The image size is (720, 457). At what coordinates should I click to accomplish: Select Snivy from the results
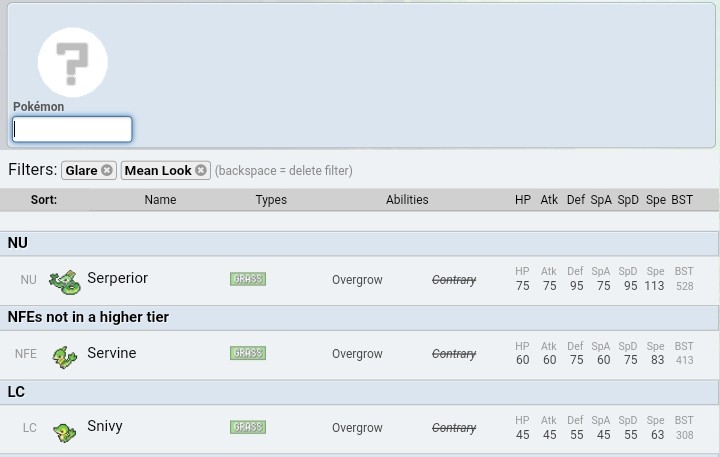coord(105,427)
